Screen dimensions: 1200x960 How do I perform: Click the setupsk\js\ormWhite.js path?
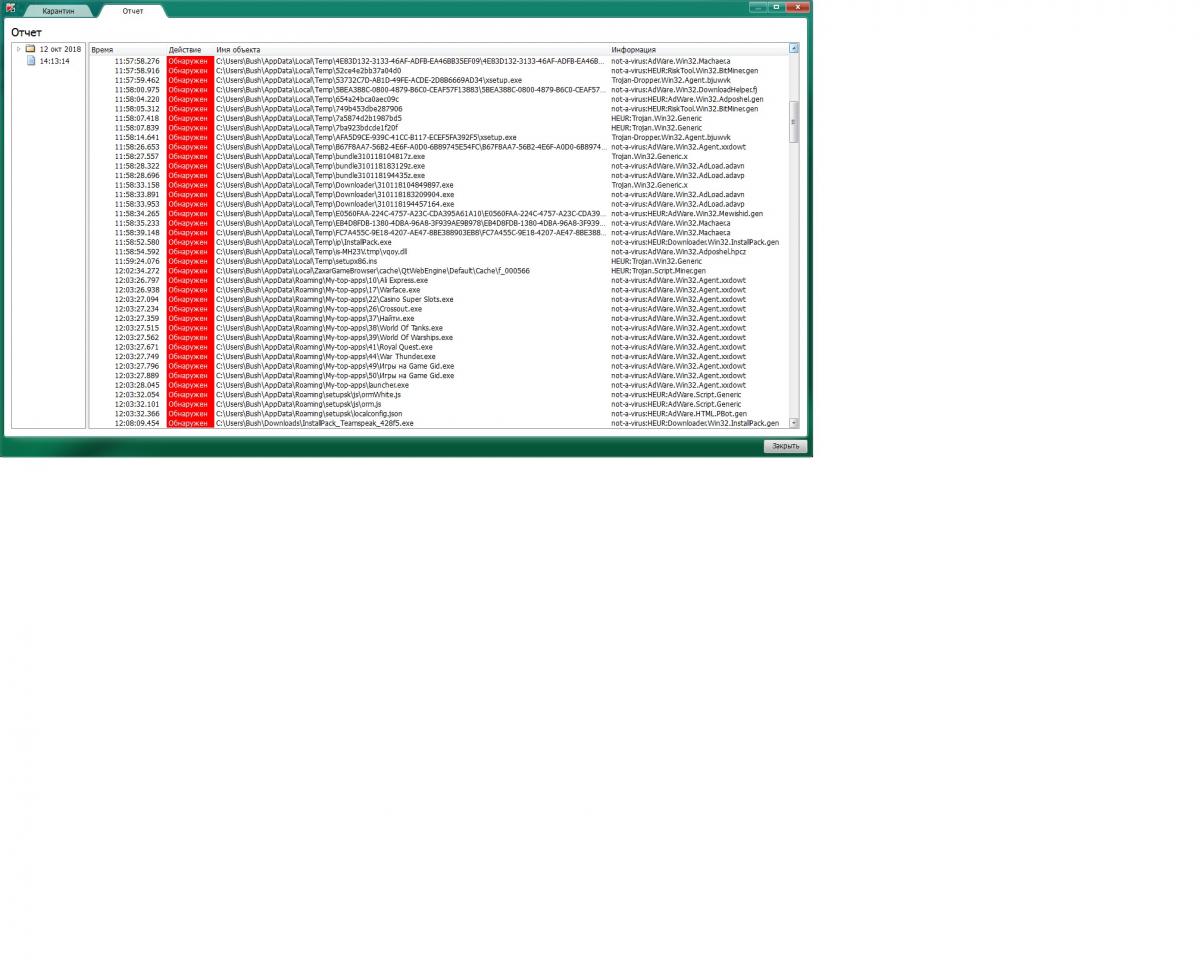click(308, 394)
